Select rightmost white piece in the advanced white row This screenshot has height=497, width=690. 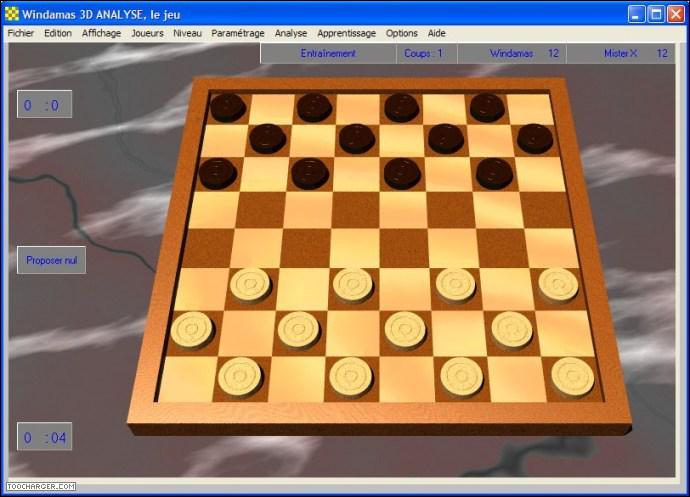click(x=558, y=286)
